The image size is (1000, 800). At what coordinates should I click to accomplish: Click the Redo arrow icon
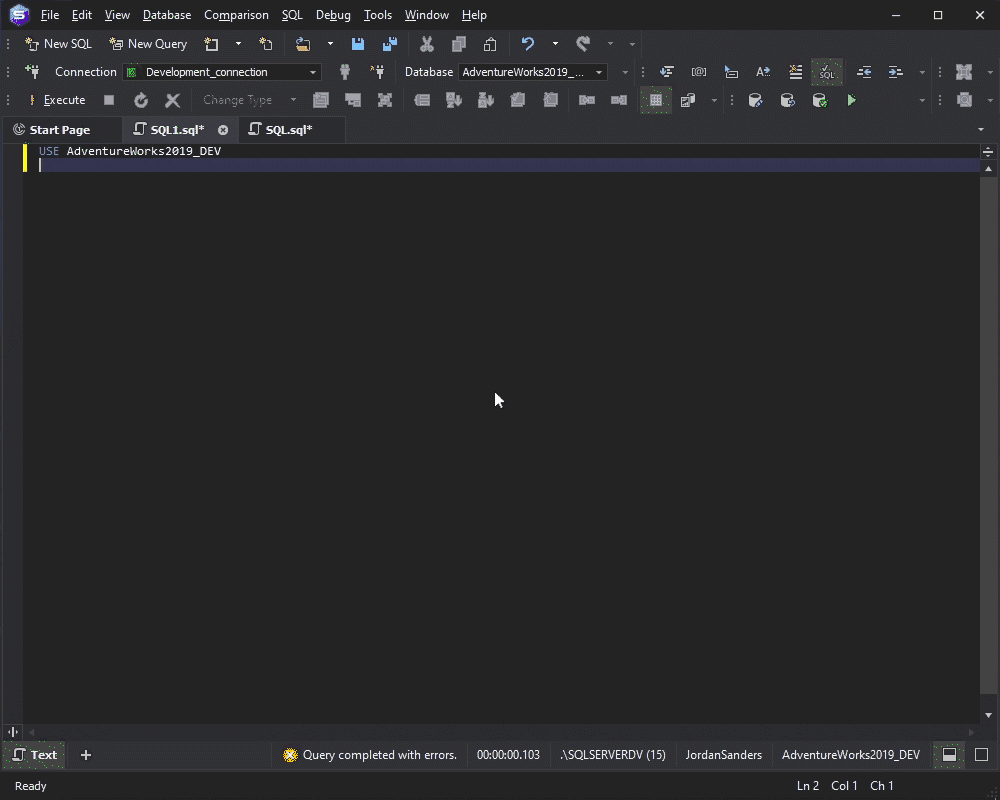pyautogui.click(x=583, y=44)
